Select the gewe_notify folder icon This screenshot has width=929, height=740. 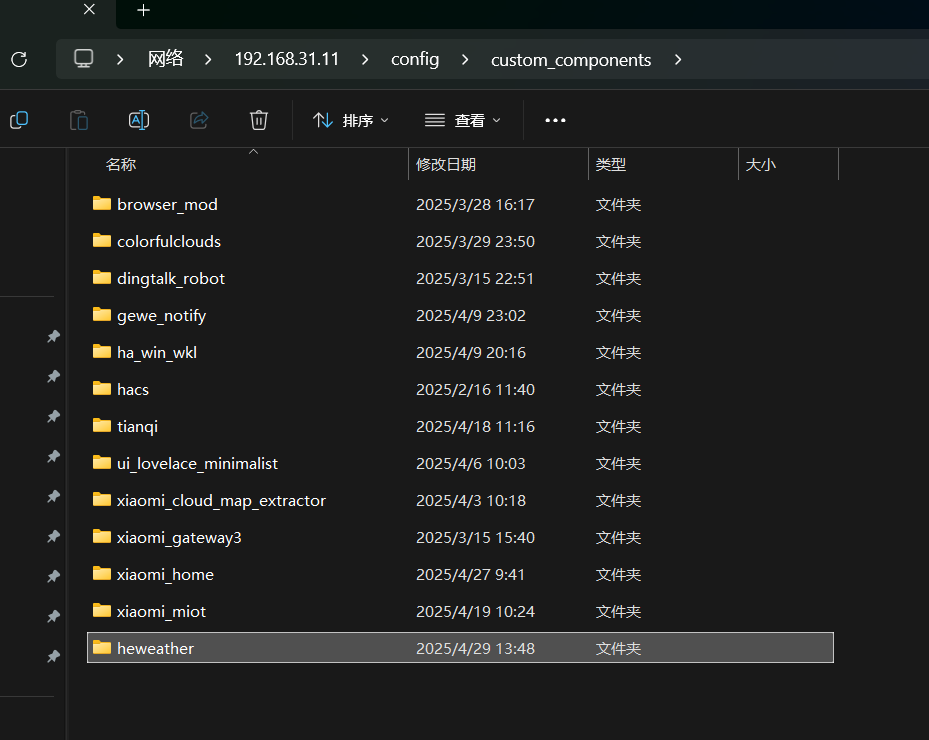pyautogui.click(x=102, y=315)
